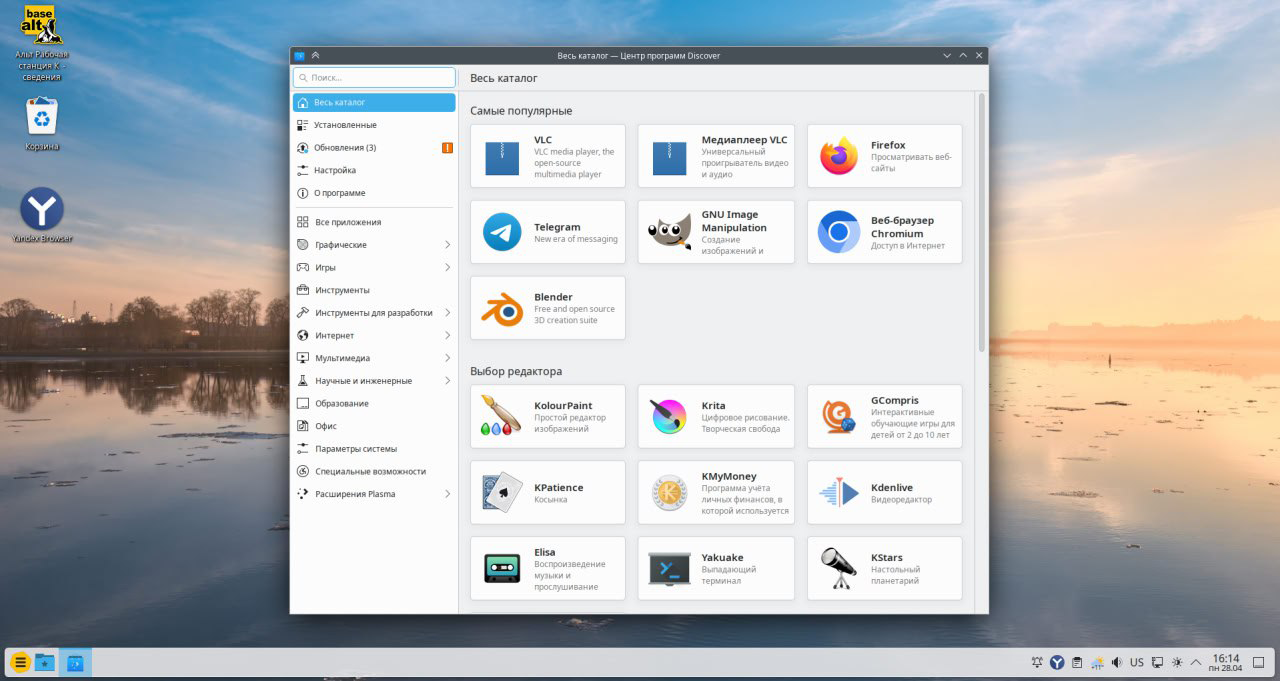This screenshot has height=681, width=1280.
Task: Expand Инструменты для разработки chevron
Action: click(x=447, y=313)
